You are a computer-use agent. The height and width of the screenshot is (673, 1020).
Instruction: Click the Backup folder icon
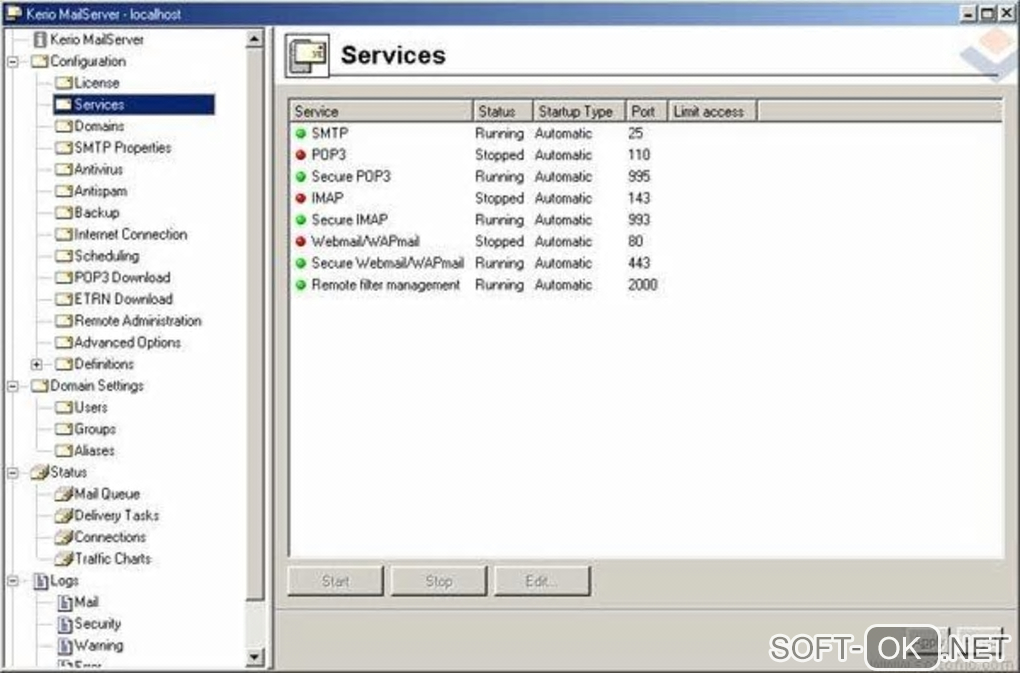pos(64,213)
